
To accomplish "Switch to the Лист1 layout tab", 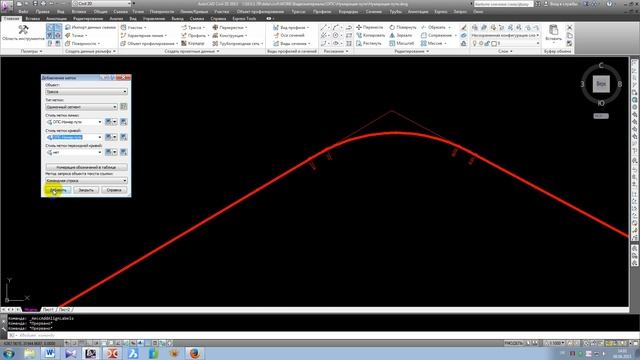I will (x=48, y=310).
